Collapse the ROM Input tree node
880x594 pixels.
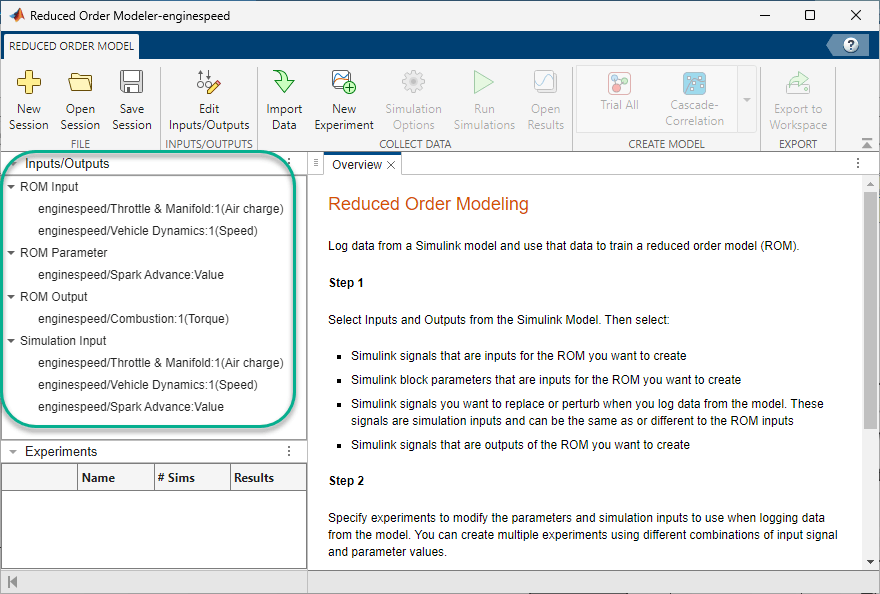point(12,186)
